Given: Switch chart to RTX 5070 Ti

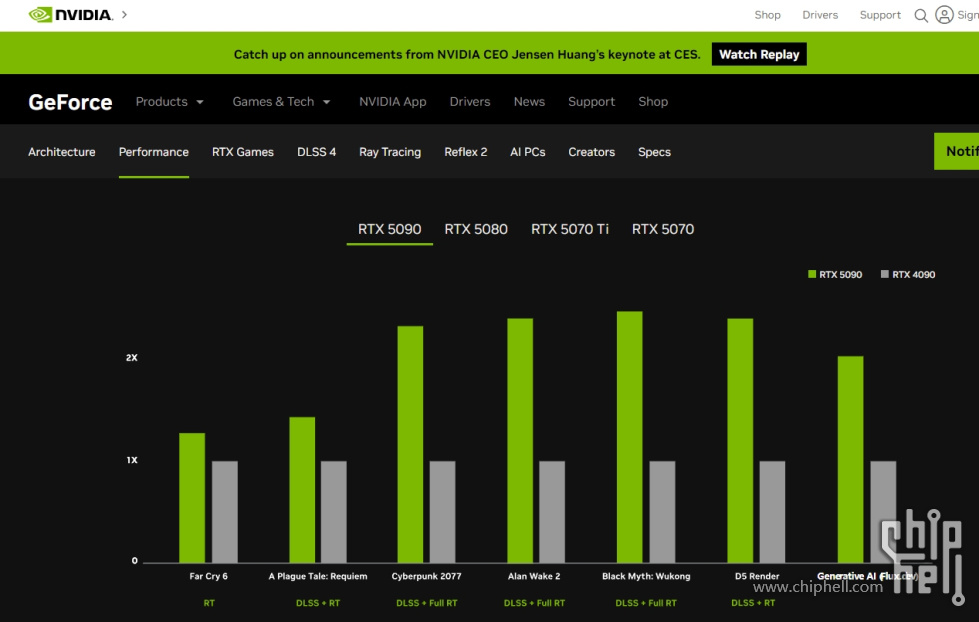Looking at the screenshot, I should 569,229.
